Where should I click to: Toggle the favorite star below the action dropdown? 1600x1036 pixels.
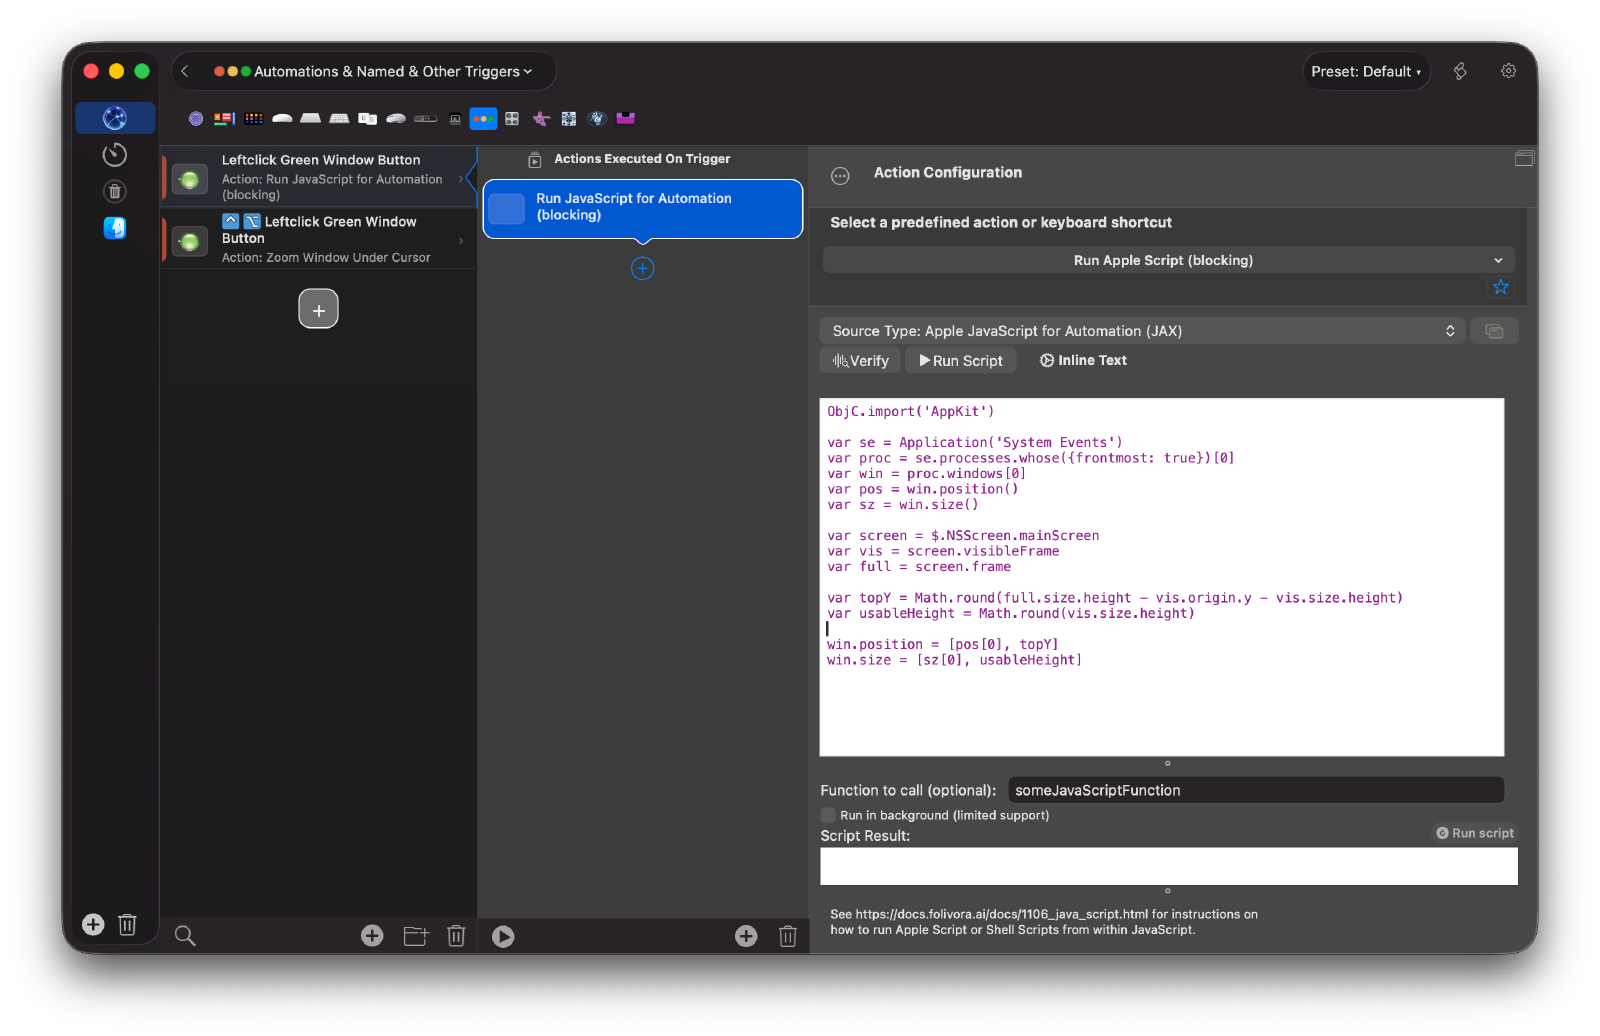1500,287
